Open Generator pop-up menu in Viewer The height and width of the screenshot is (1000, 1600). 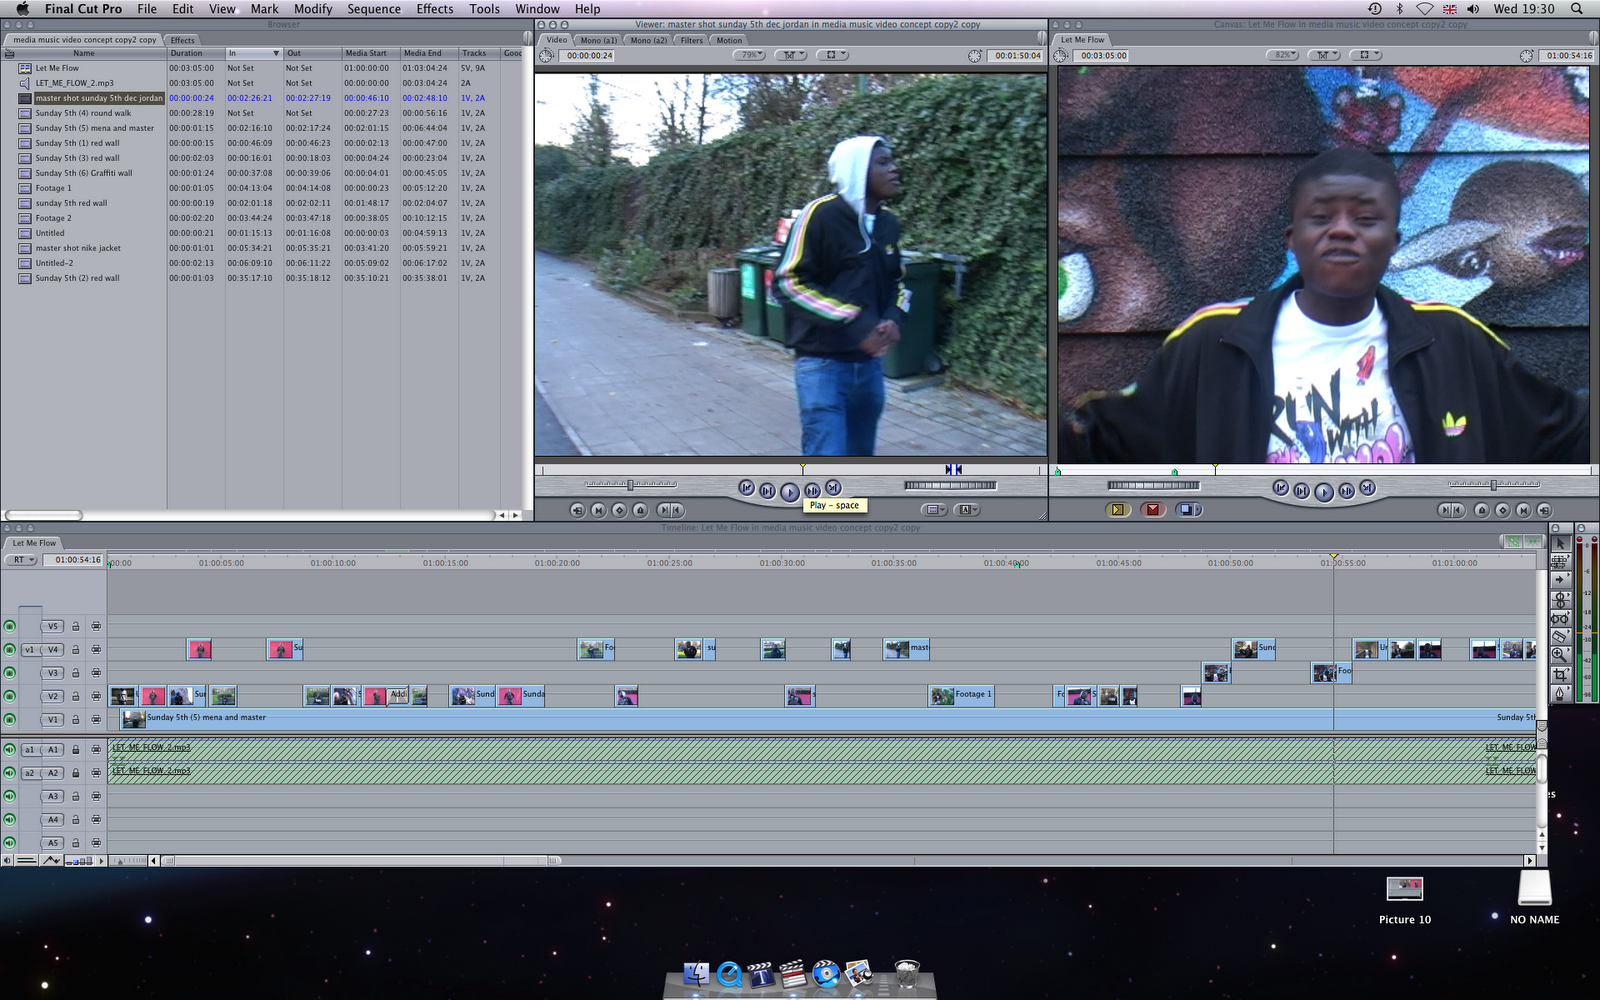[967, 510]
